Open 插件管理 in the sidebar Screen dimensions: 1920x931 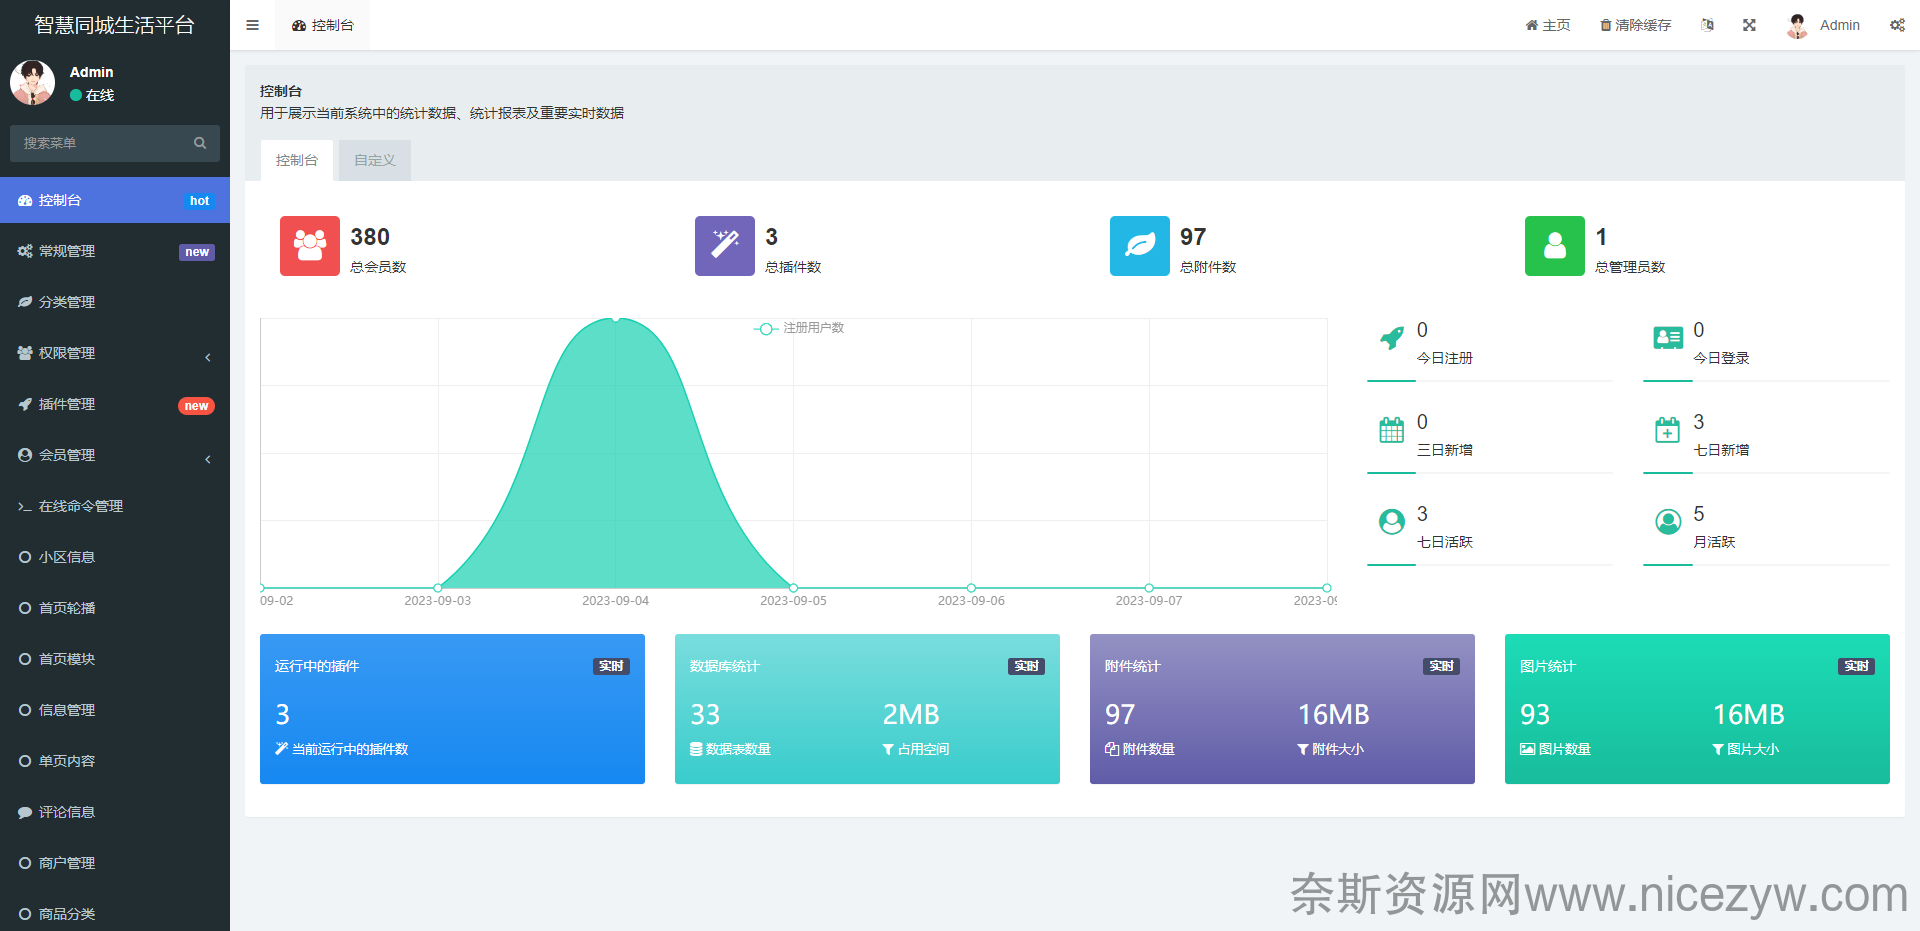[115, 404]
